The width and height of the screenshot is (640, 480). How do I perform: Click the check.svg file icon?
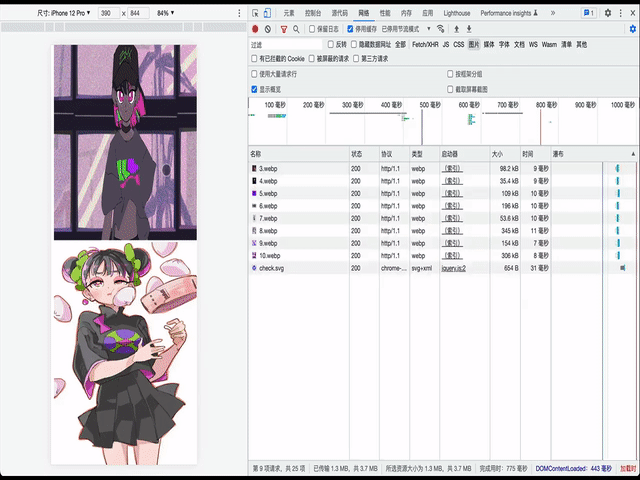[x=254, y=268]
